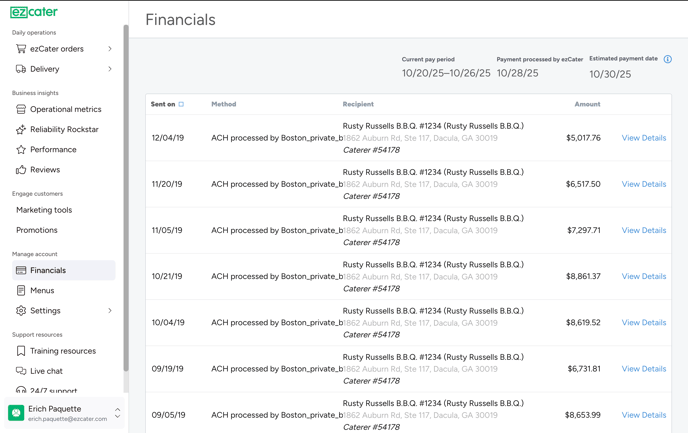Viewport: 688px width, 433px height.
Task: Click the Estimated payment date info icon
Action: (668, 59)
